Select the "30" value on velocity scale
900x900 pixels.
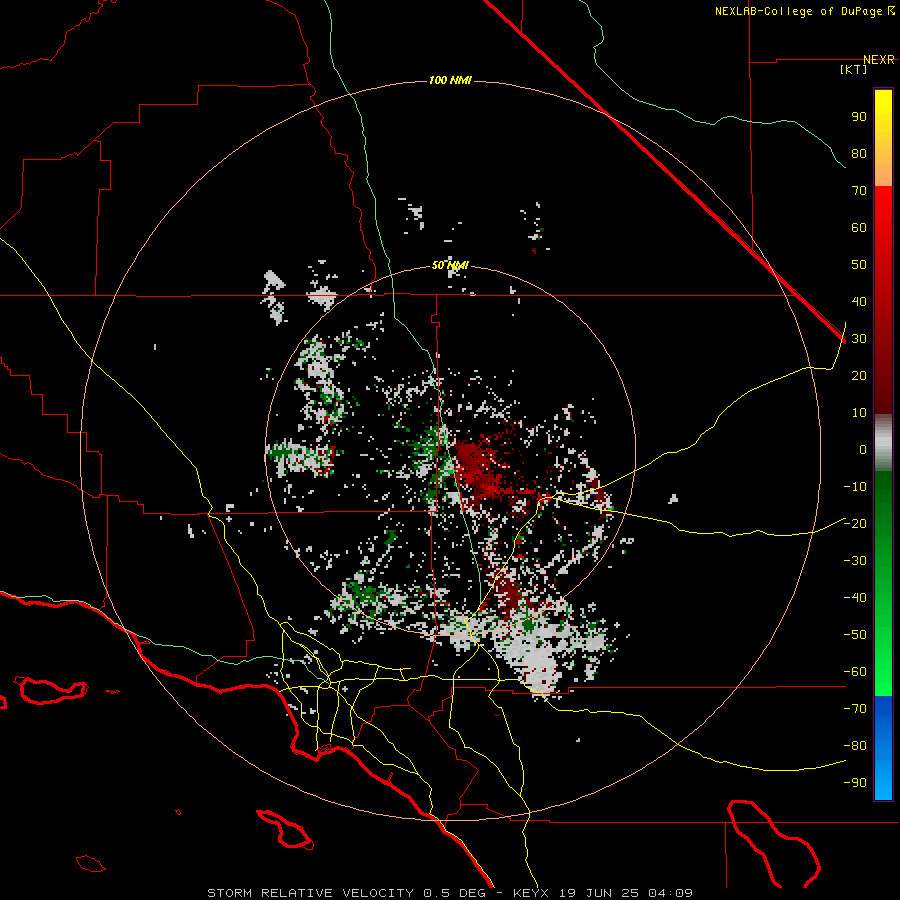tap(859, 339)
